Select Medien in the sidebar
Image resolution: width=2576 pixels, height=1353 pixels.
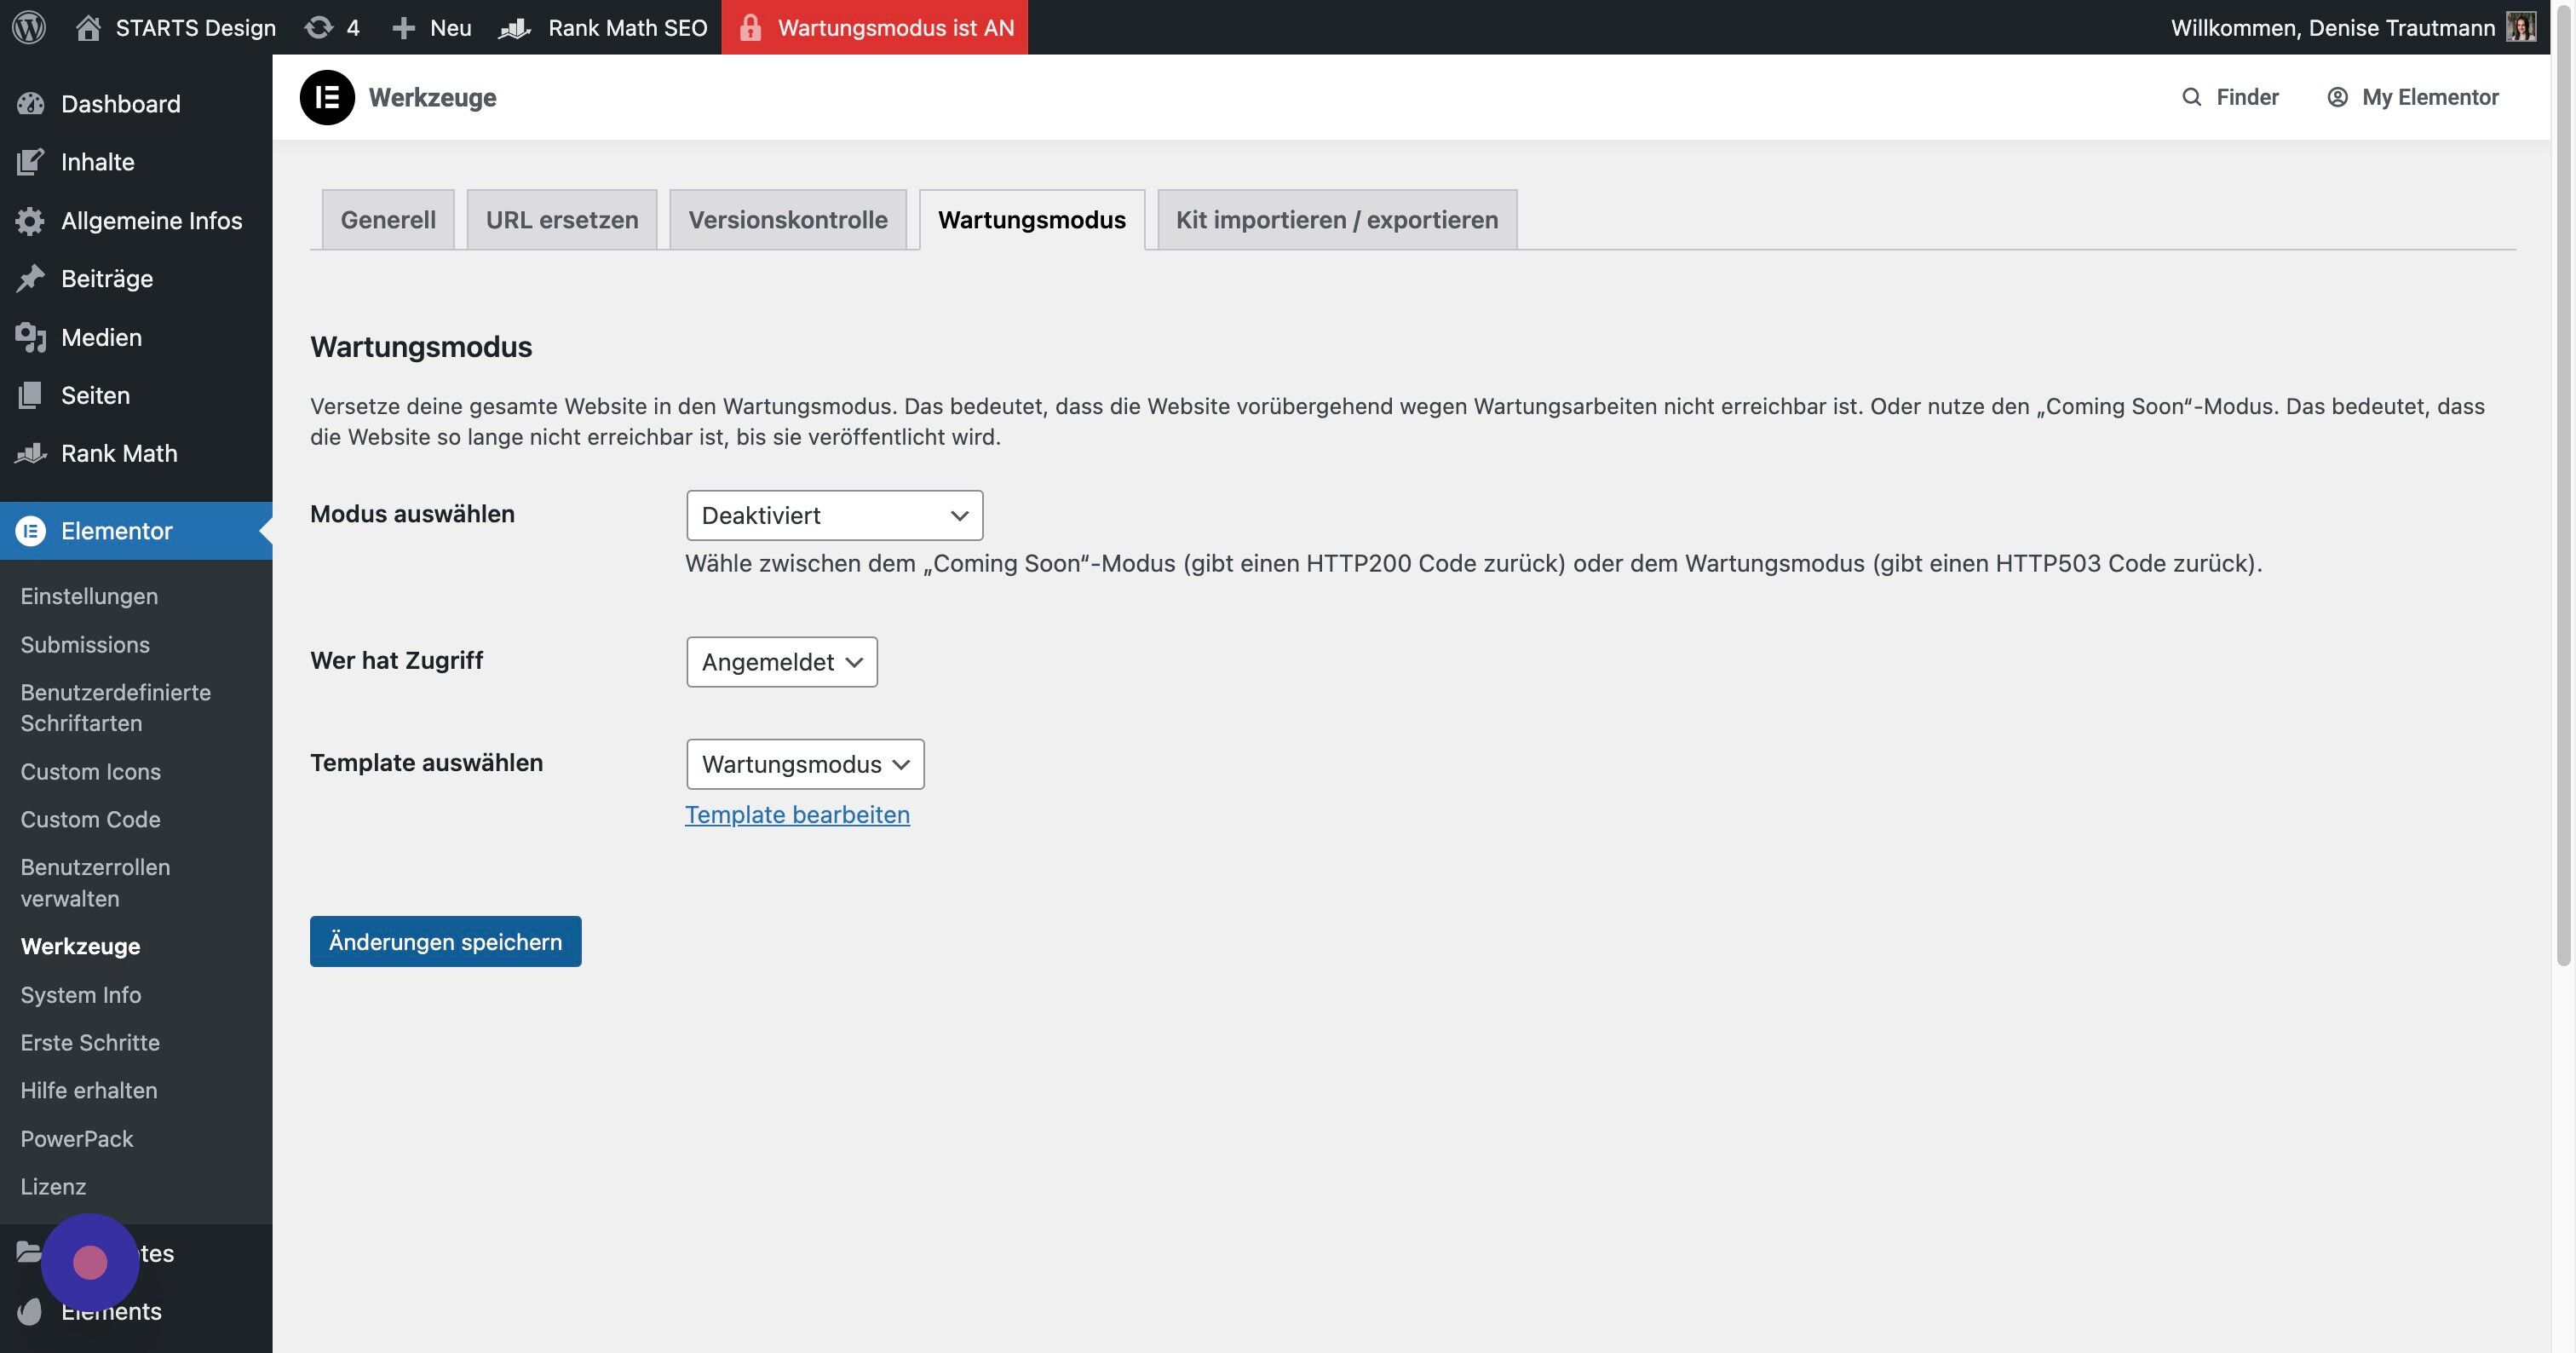[101, 337]
